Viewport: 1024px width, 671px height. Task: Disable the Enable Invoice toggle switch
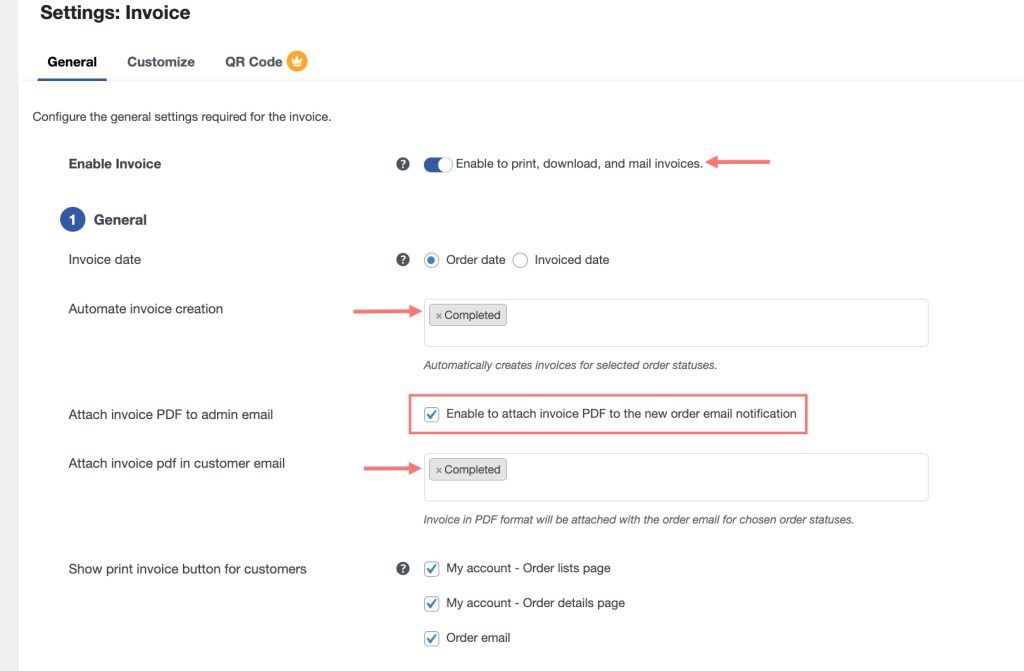(x=436, y=163)
